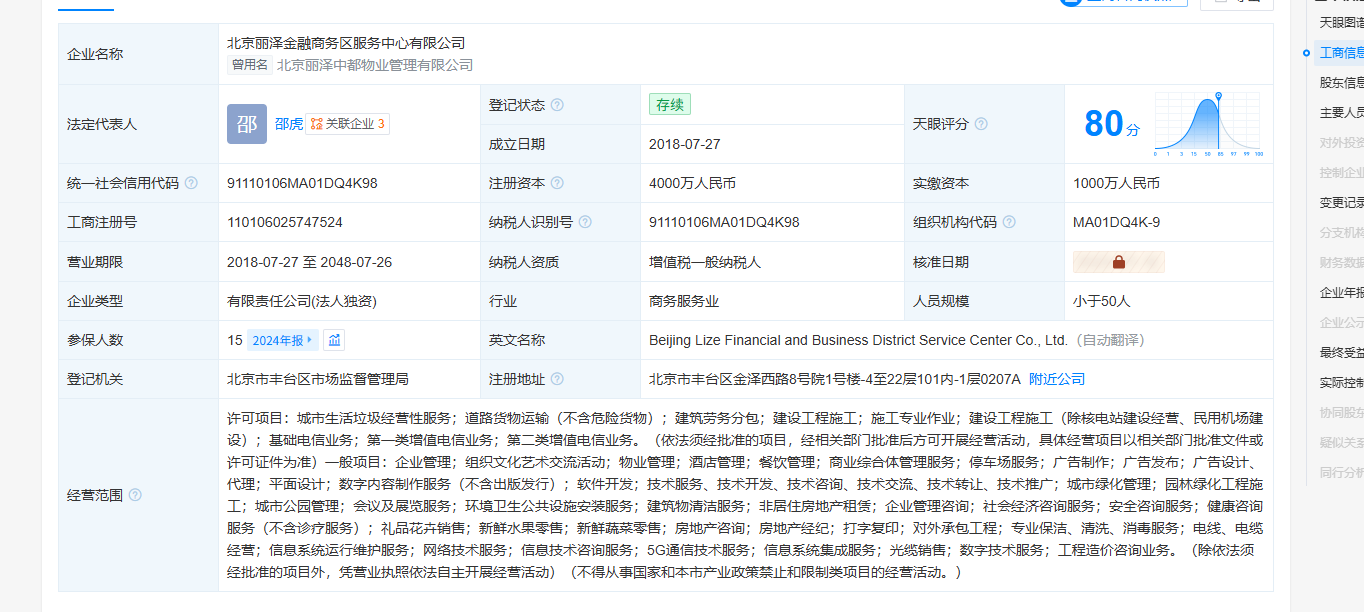Click the 存续 registration status badge

click(x=670, y=105)
